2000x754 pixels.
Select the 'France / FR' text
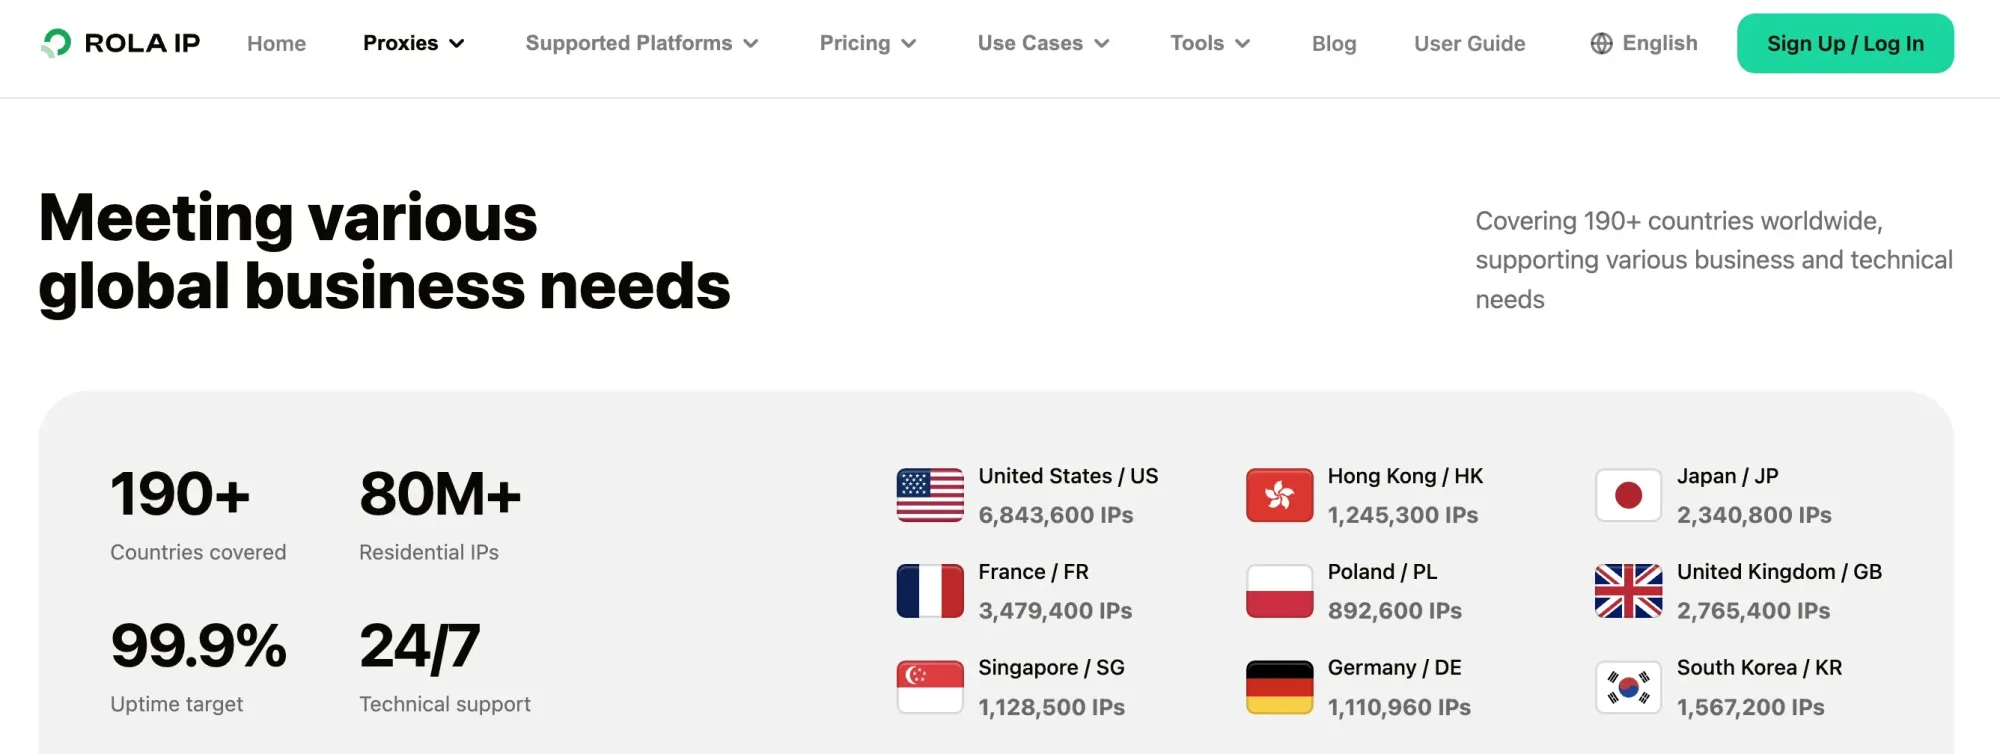click(1033, 572)
